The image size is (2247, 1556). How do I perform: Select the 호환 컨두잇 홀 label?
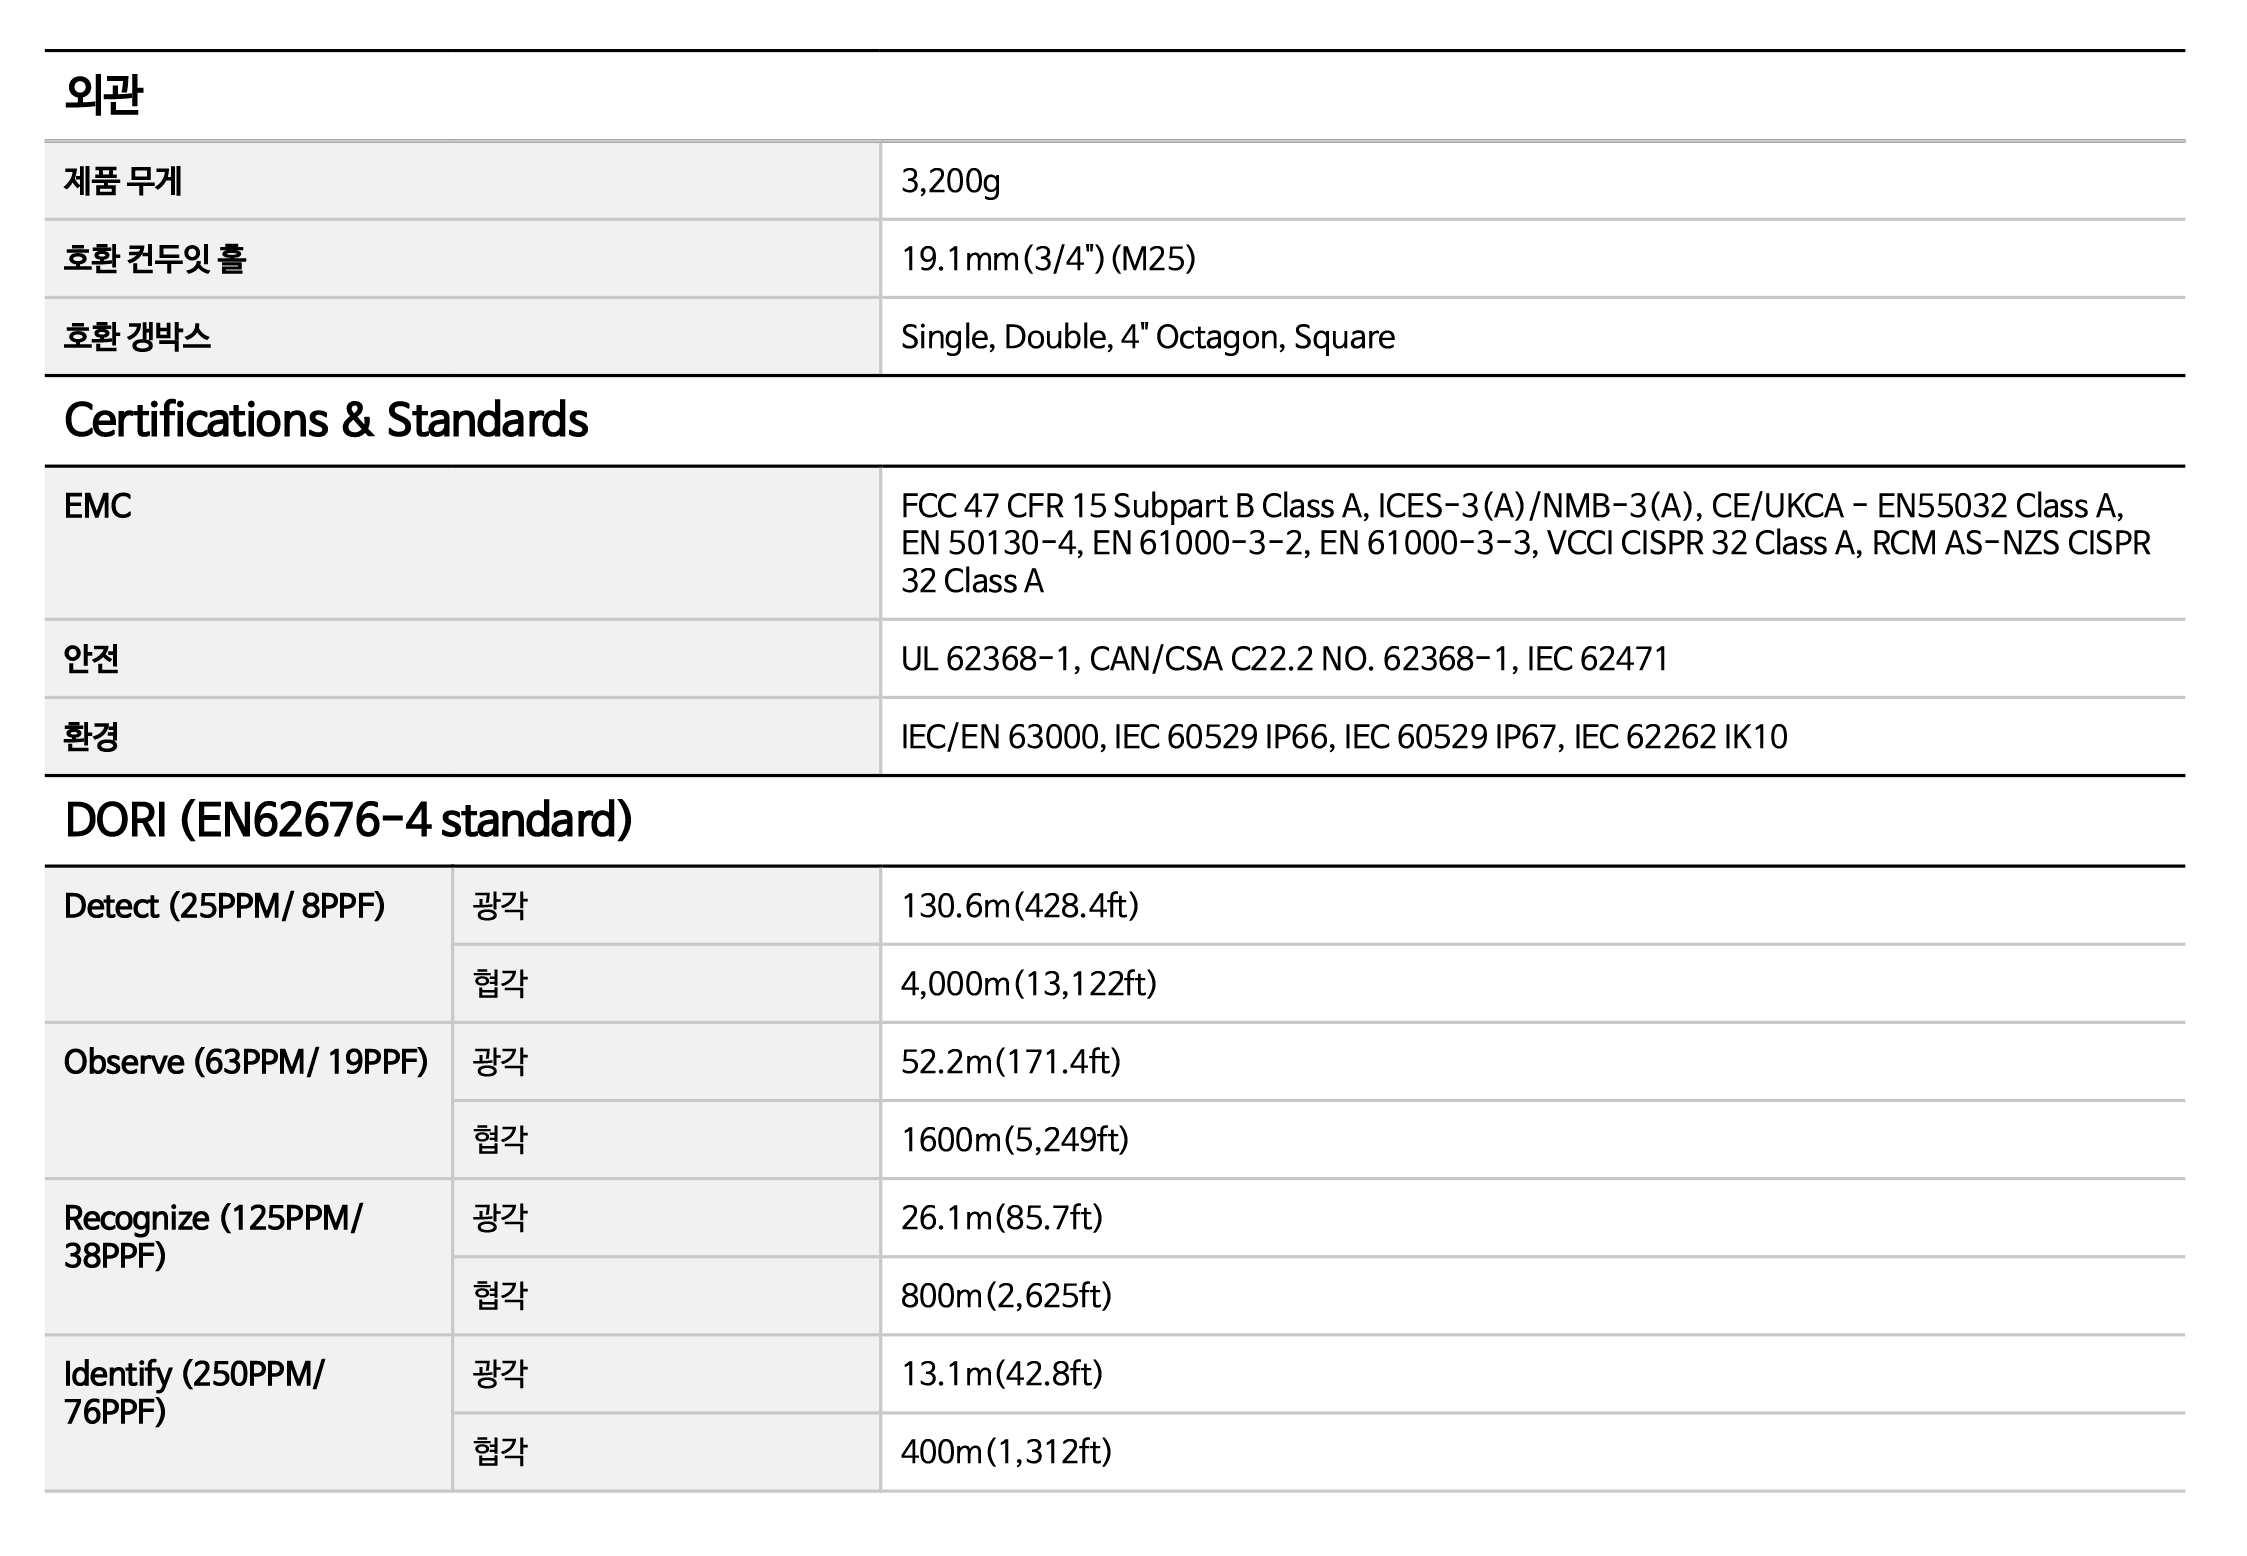(155, 259)
